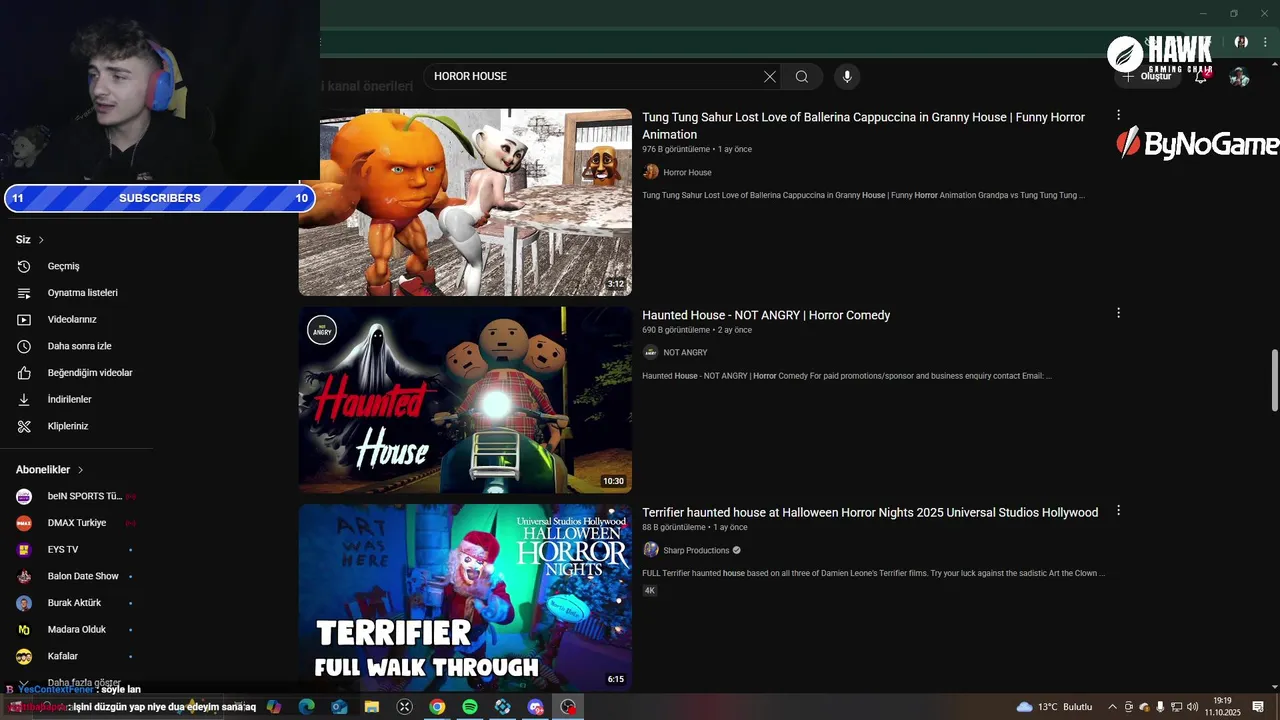
Task: Open options for Tung Tung Sahur video
Action: coord(1118,115)
